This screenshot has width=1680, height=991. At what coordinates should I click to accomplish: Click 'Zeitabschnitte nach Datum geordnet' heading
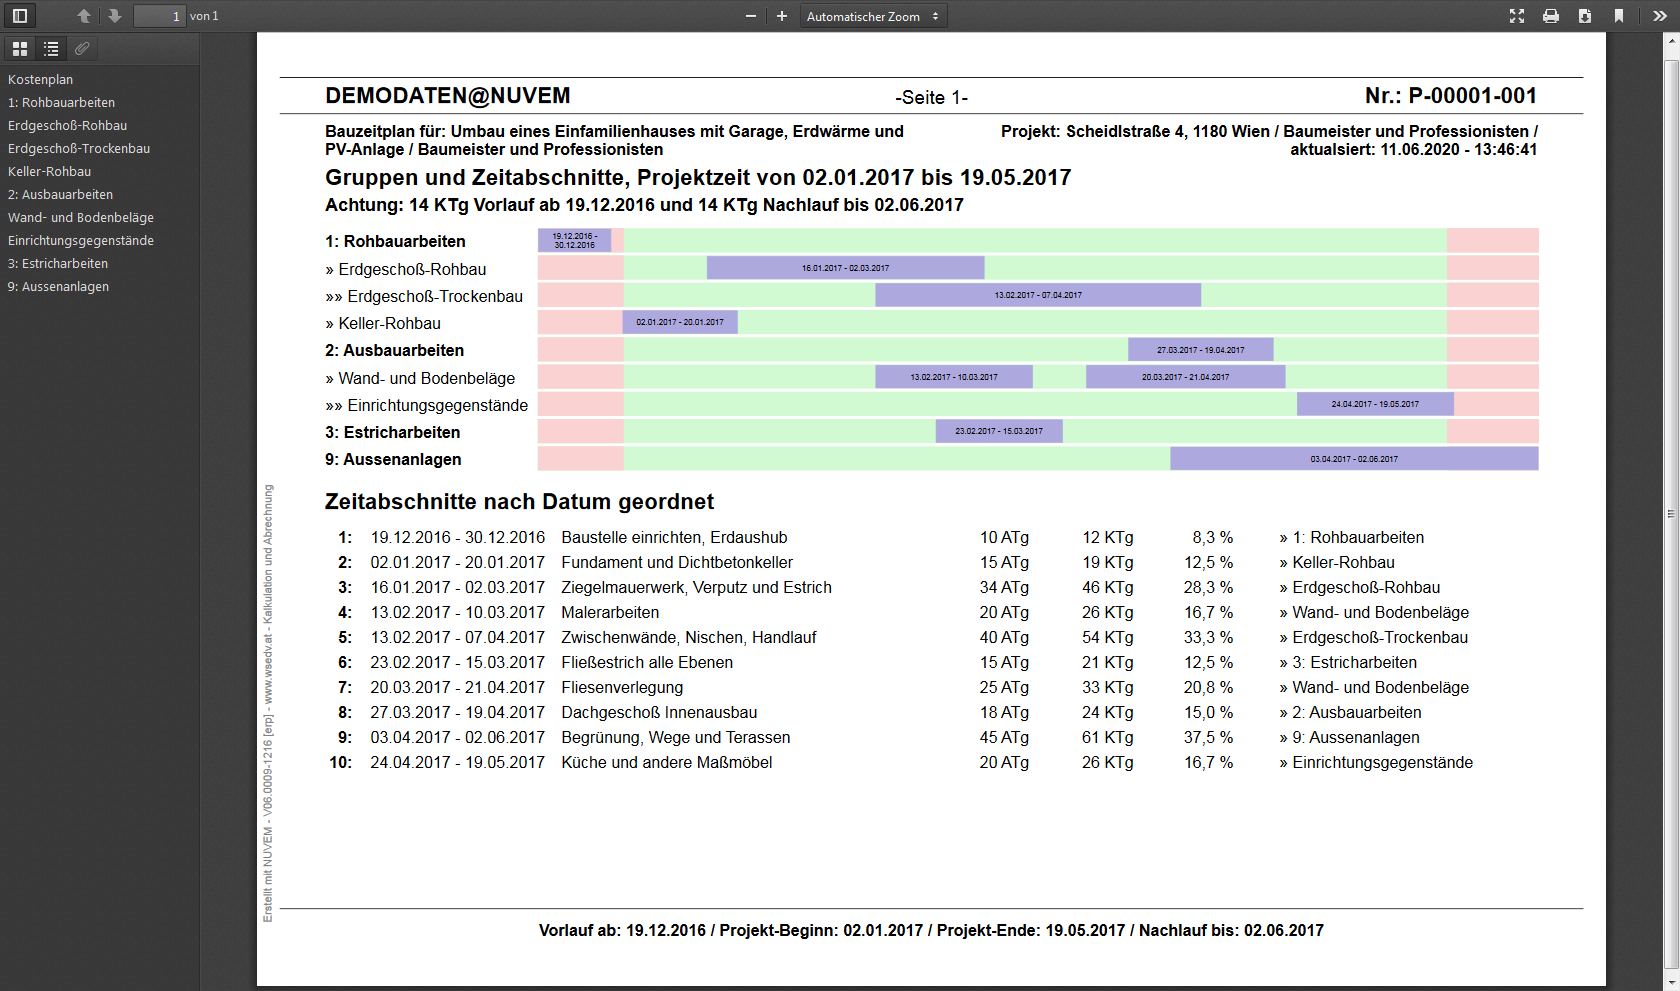pos(519,502)
